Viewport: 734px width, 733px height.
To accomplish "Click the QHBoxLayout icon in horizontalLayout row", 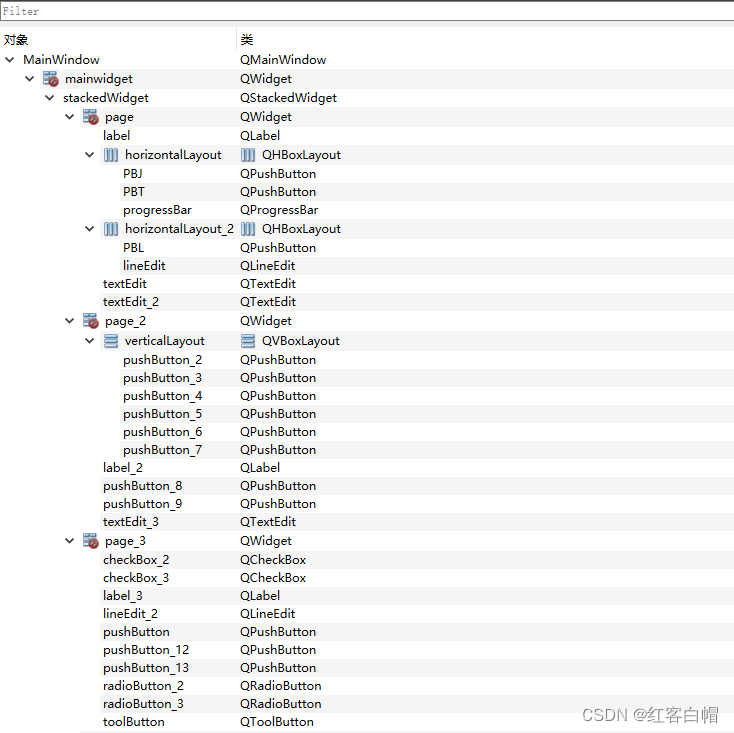I will coord(248,155).
